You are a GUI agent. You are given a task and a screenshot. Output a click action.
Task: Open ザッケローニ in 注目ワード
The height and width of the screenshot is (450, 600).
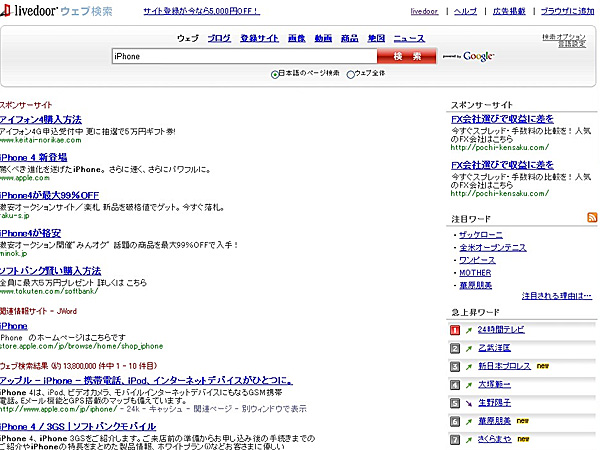481,235
